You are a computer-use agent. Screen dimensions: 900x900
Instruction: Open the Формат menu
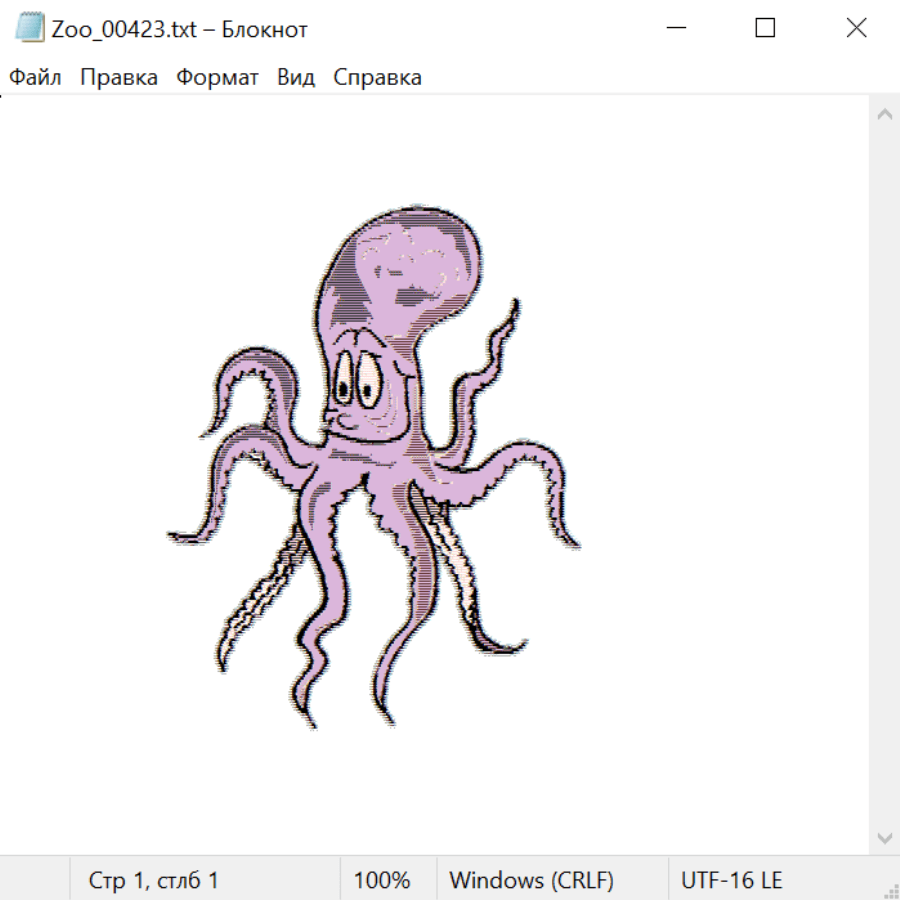click(x=217, y=77)
